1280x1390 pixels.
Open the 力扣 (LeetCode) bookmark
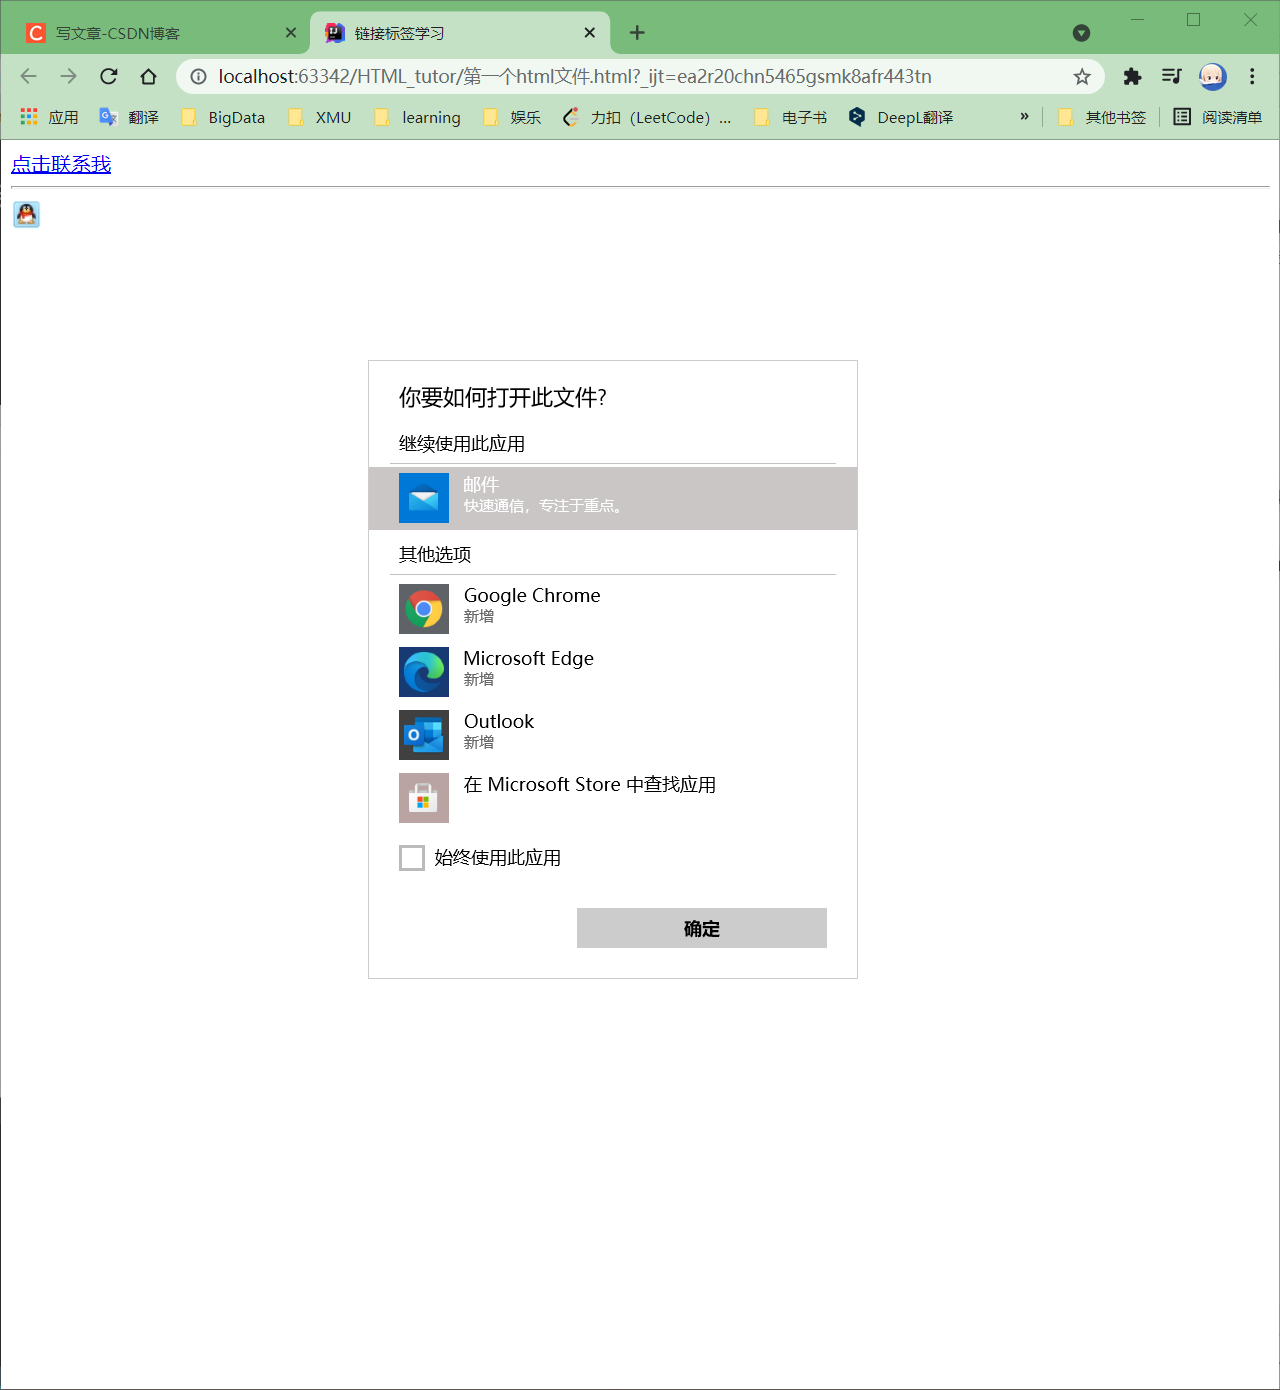point(647,117)
